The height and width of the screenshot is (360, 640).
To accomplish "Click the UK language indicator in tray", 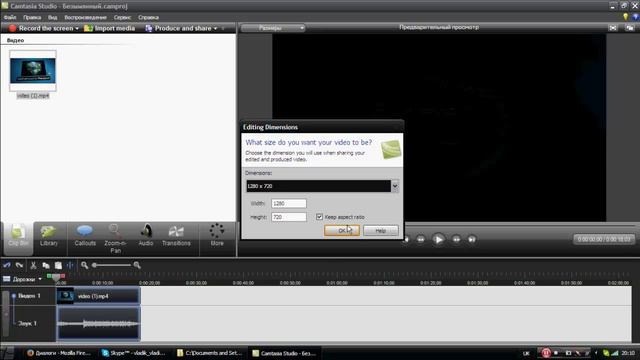I will [x=526, y=353].
